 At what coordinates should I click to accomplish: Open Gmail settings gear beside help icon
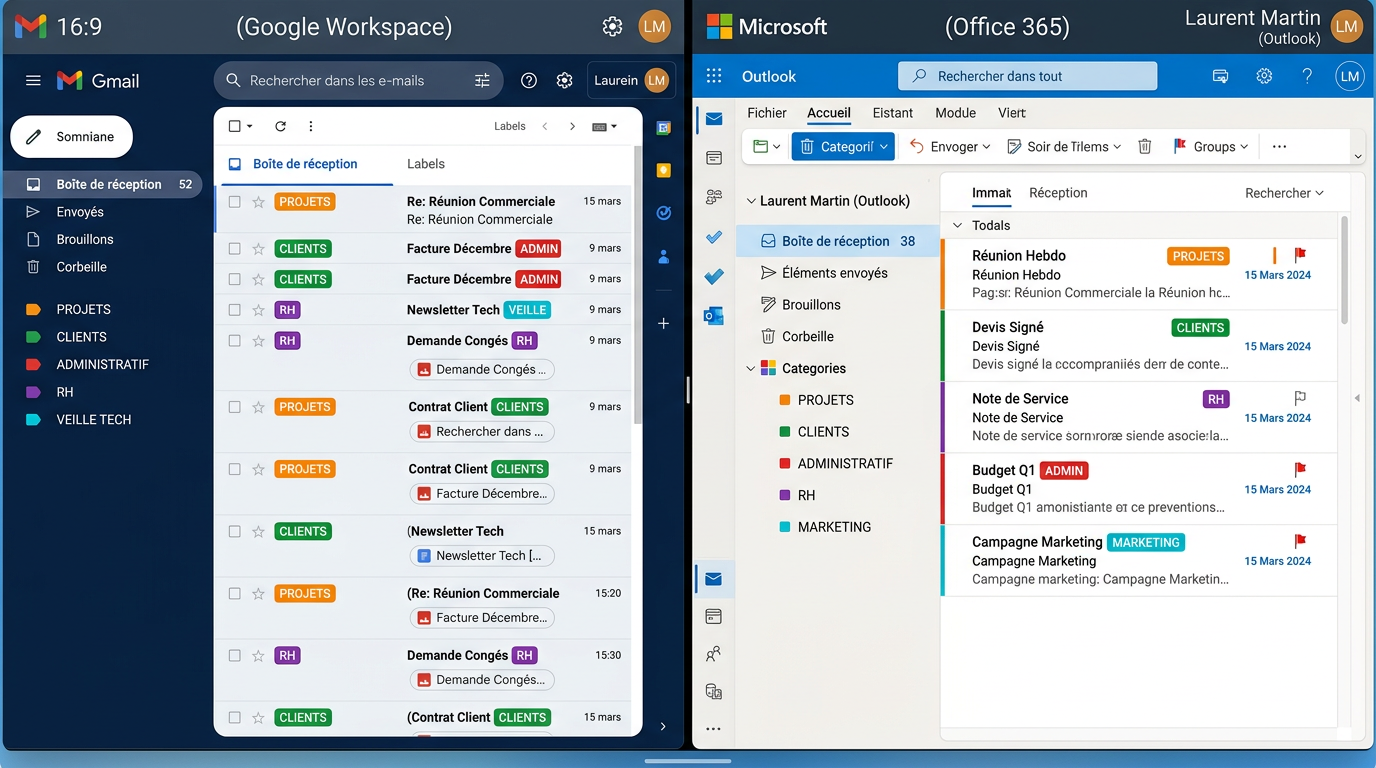tap(565, 81)
